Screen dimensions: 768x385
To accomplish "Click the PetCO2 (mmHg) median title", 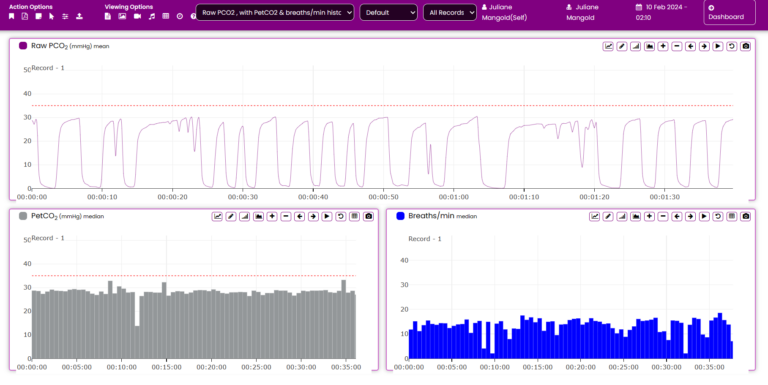I will (x=68, y=216).
